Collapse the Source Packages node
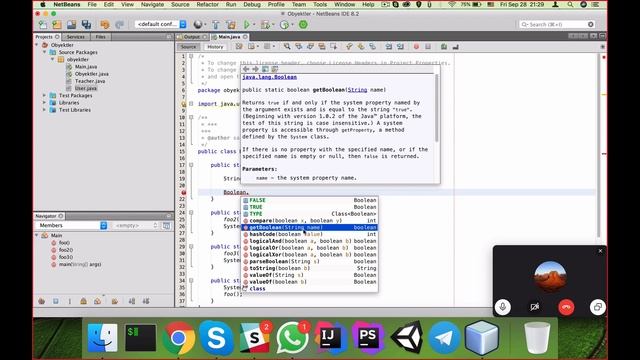 tap(45, 52)
